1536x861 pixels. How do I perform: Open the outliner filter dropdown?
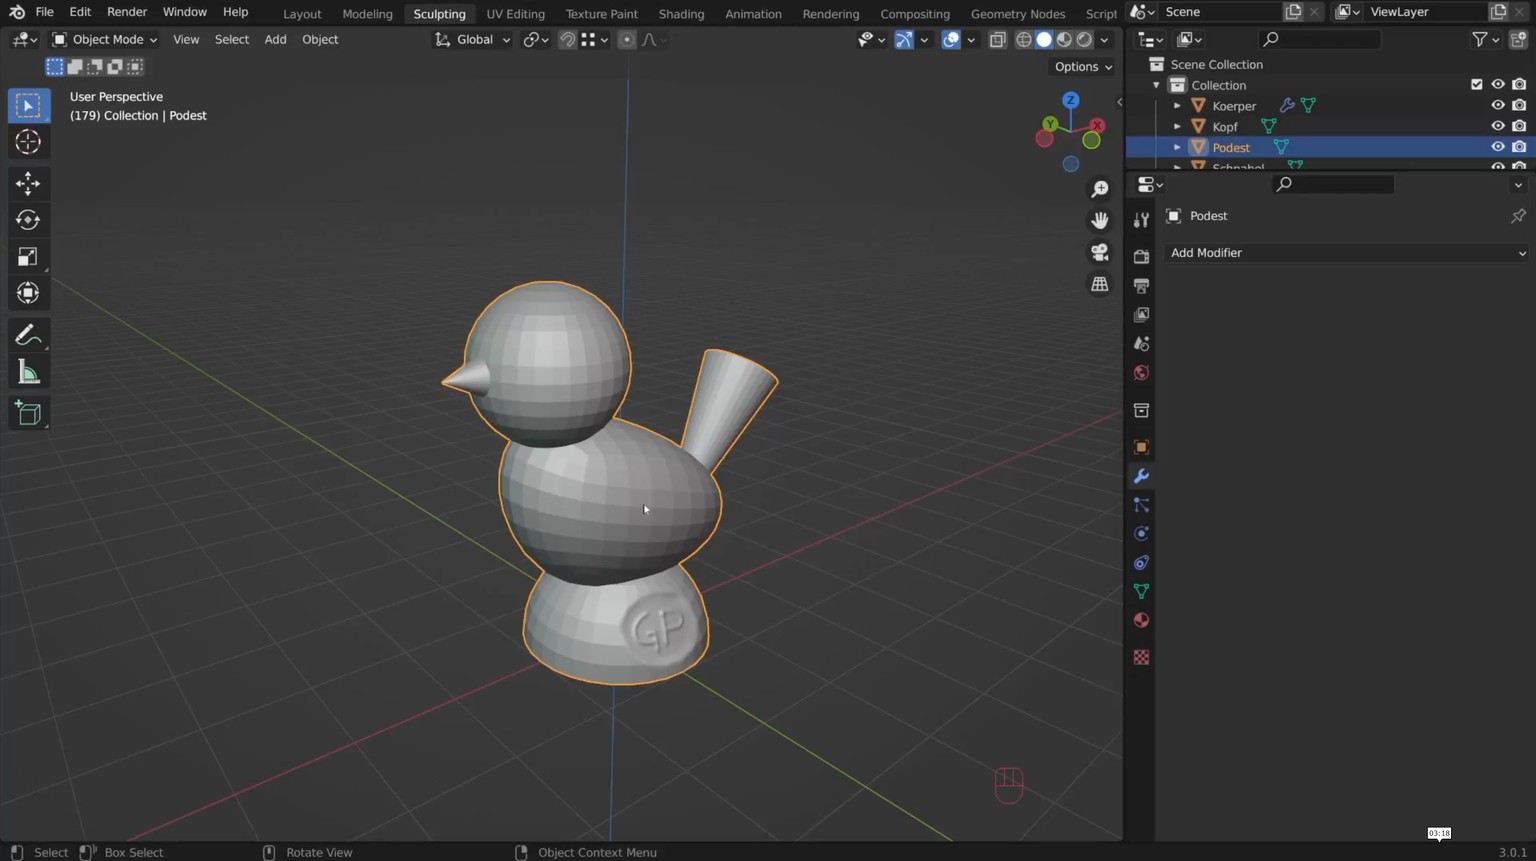1485,40
